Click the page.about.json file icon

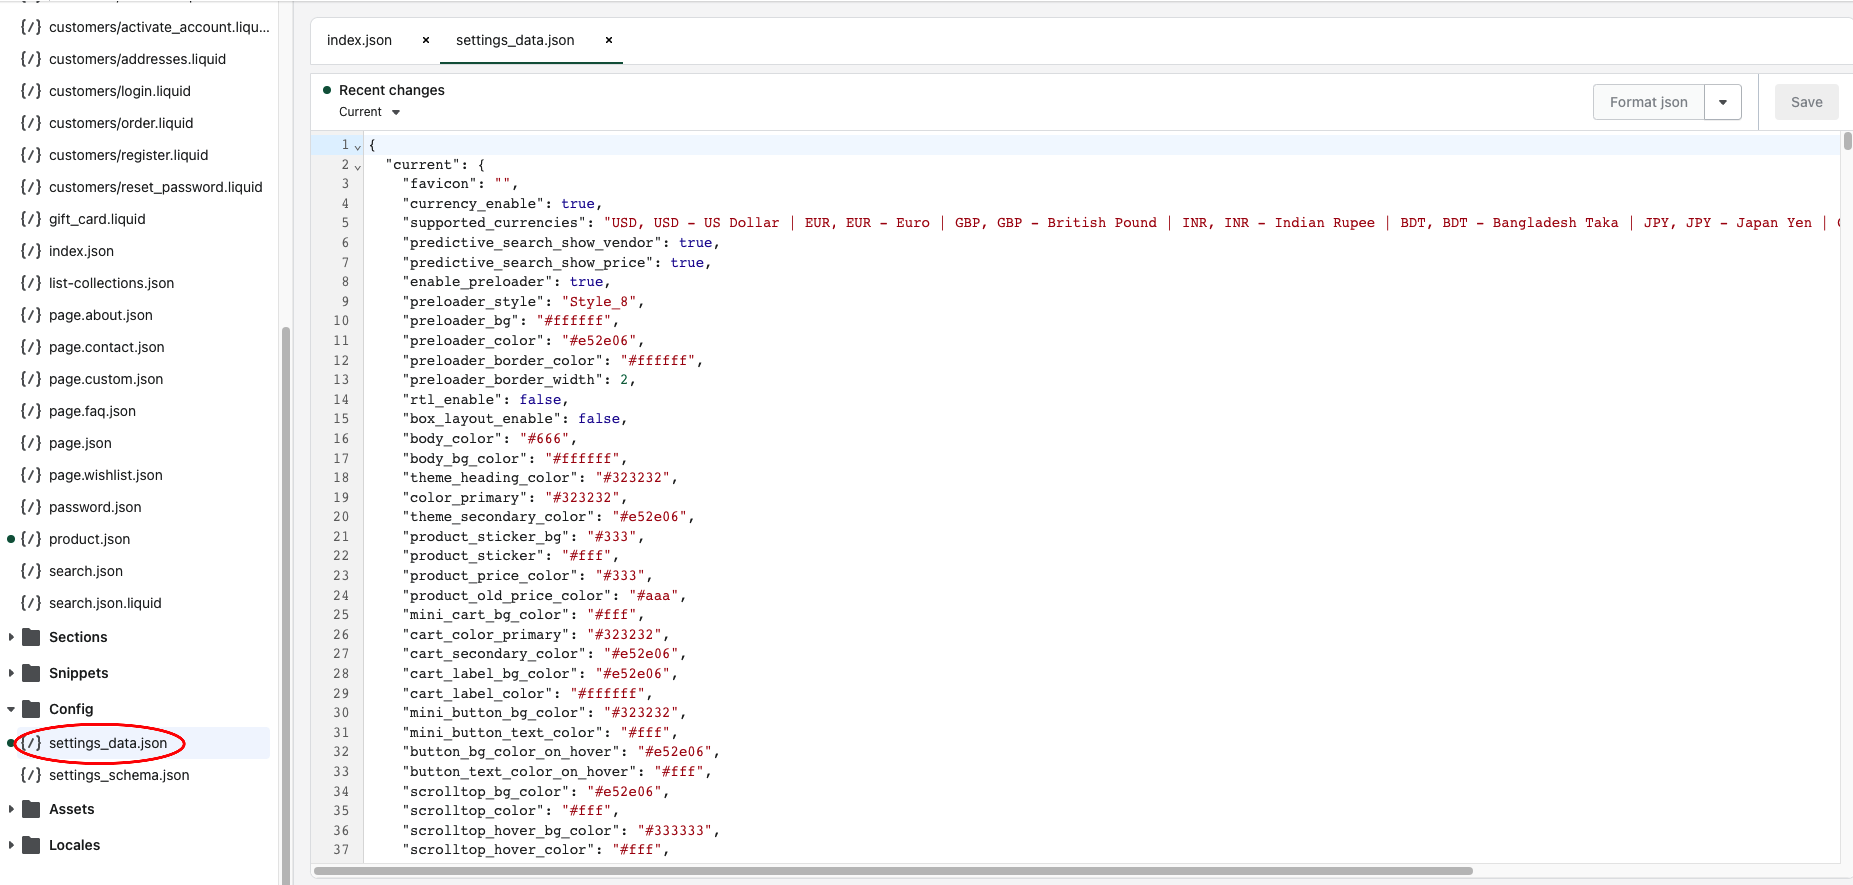[x=31, y=315]
